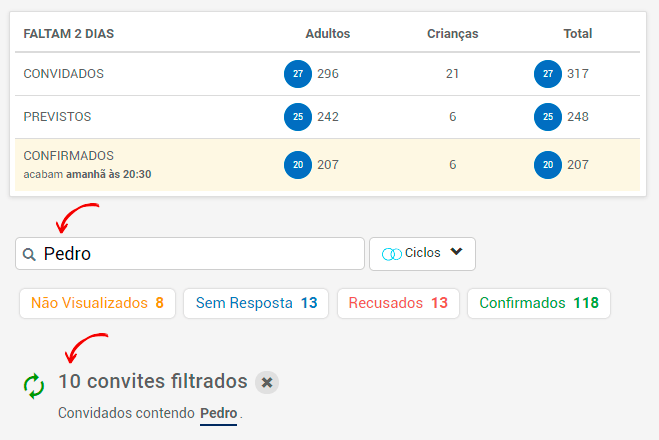Click the magnifier search icon
659x440 pixels.
[x=29, y=254]
